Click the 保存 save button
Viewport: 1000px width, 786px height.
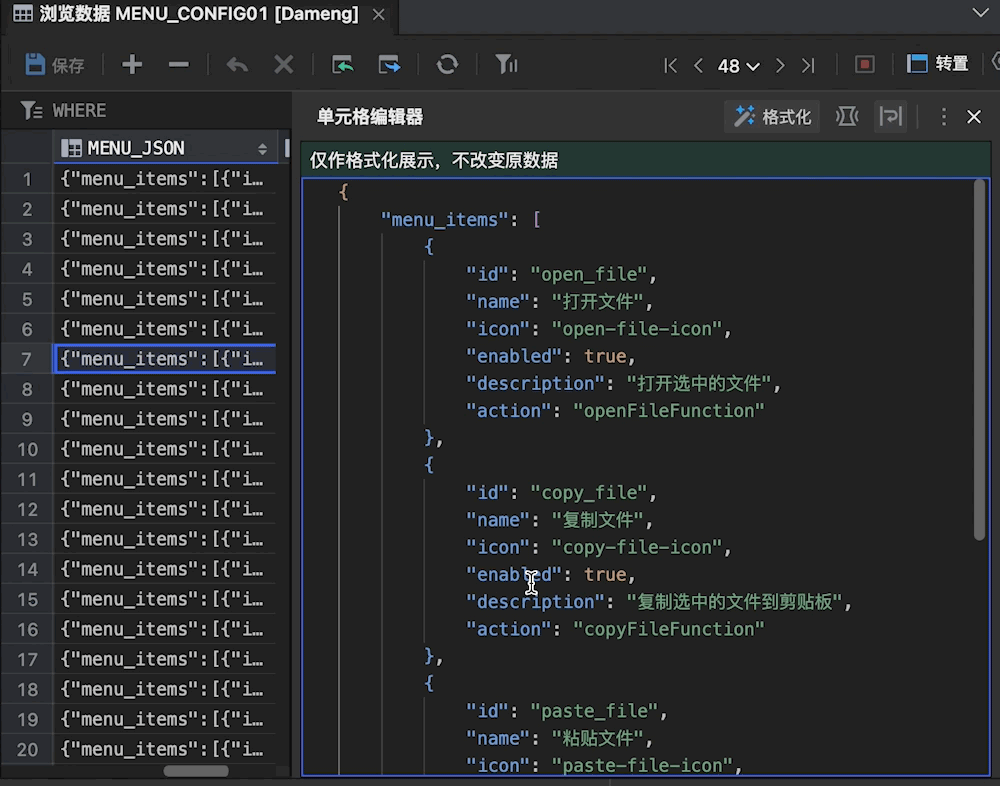55,65
